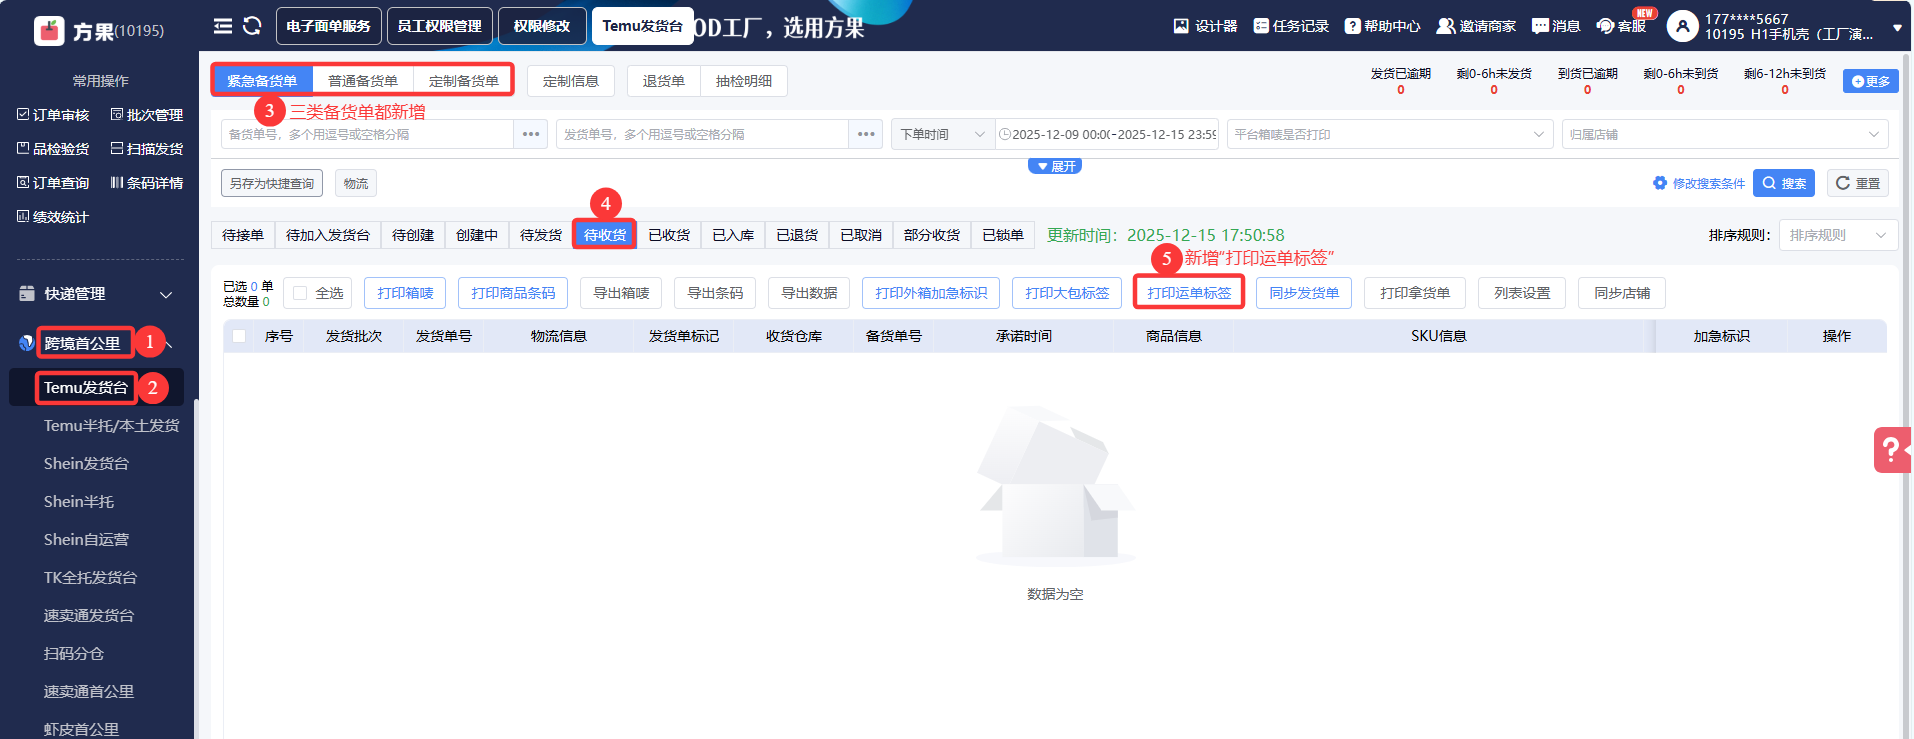The image size is (1914, 739).
Task: Open Shein发货台 in the sidebar
Action: [x=86, y=464]
